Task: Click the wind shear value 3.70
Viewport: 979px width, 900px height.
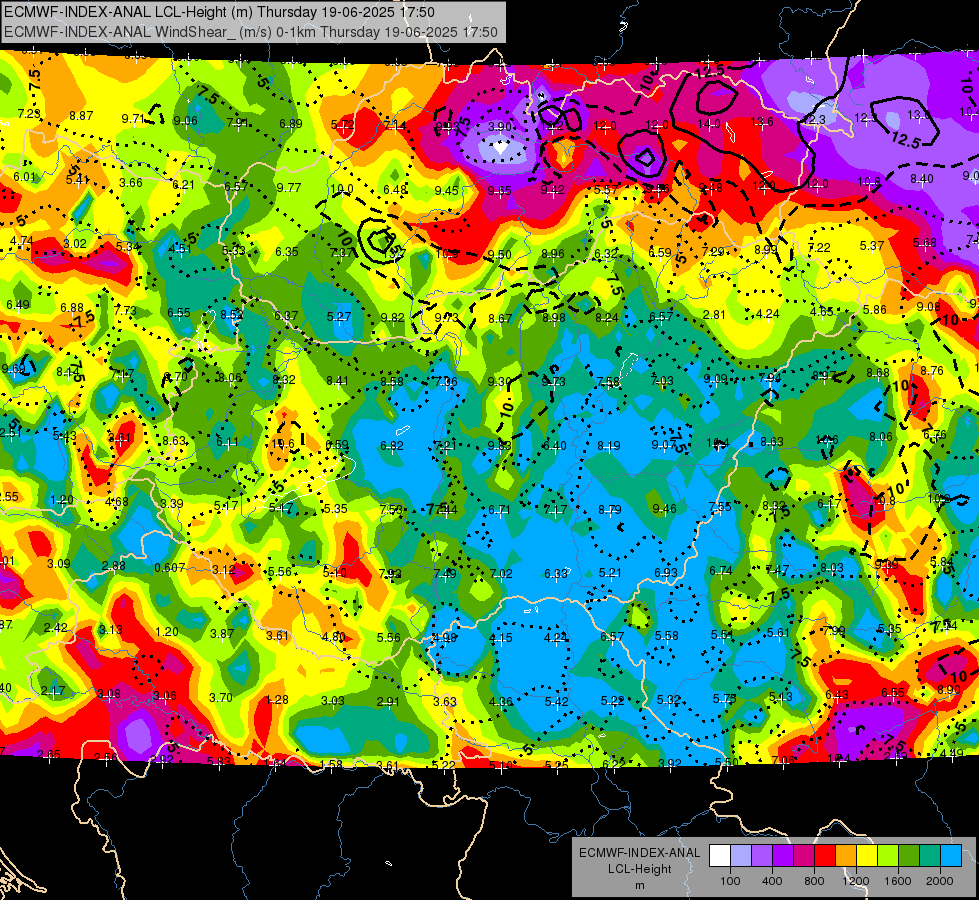Action: [220, 698]
